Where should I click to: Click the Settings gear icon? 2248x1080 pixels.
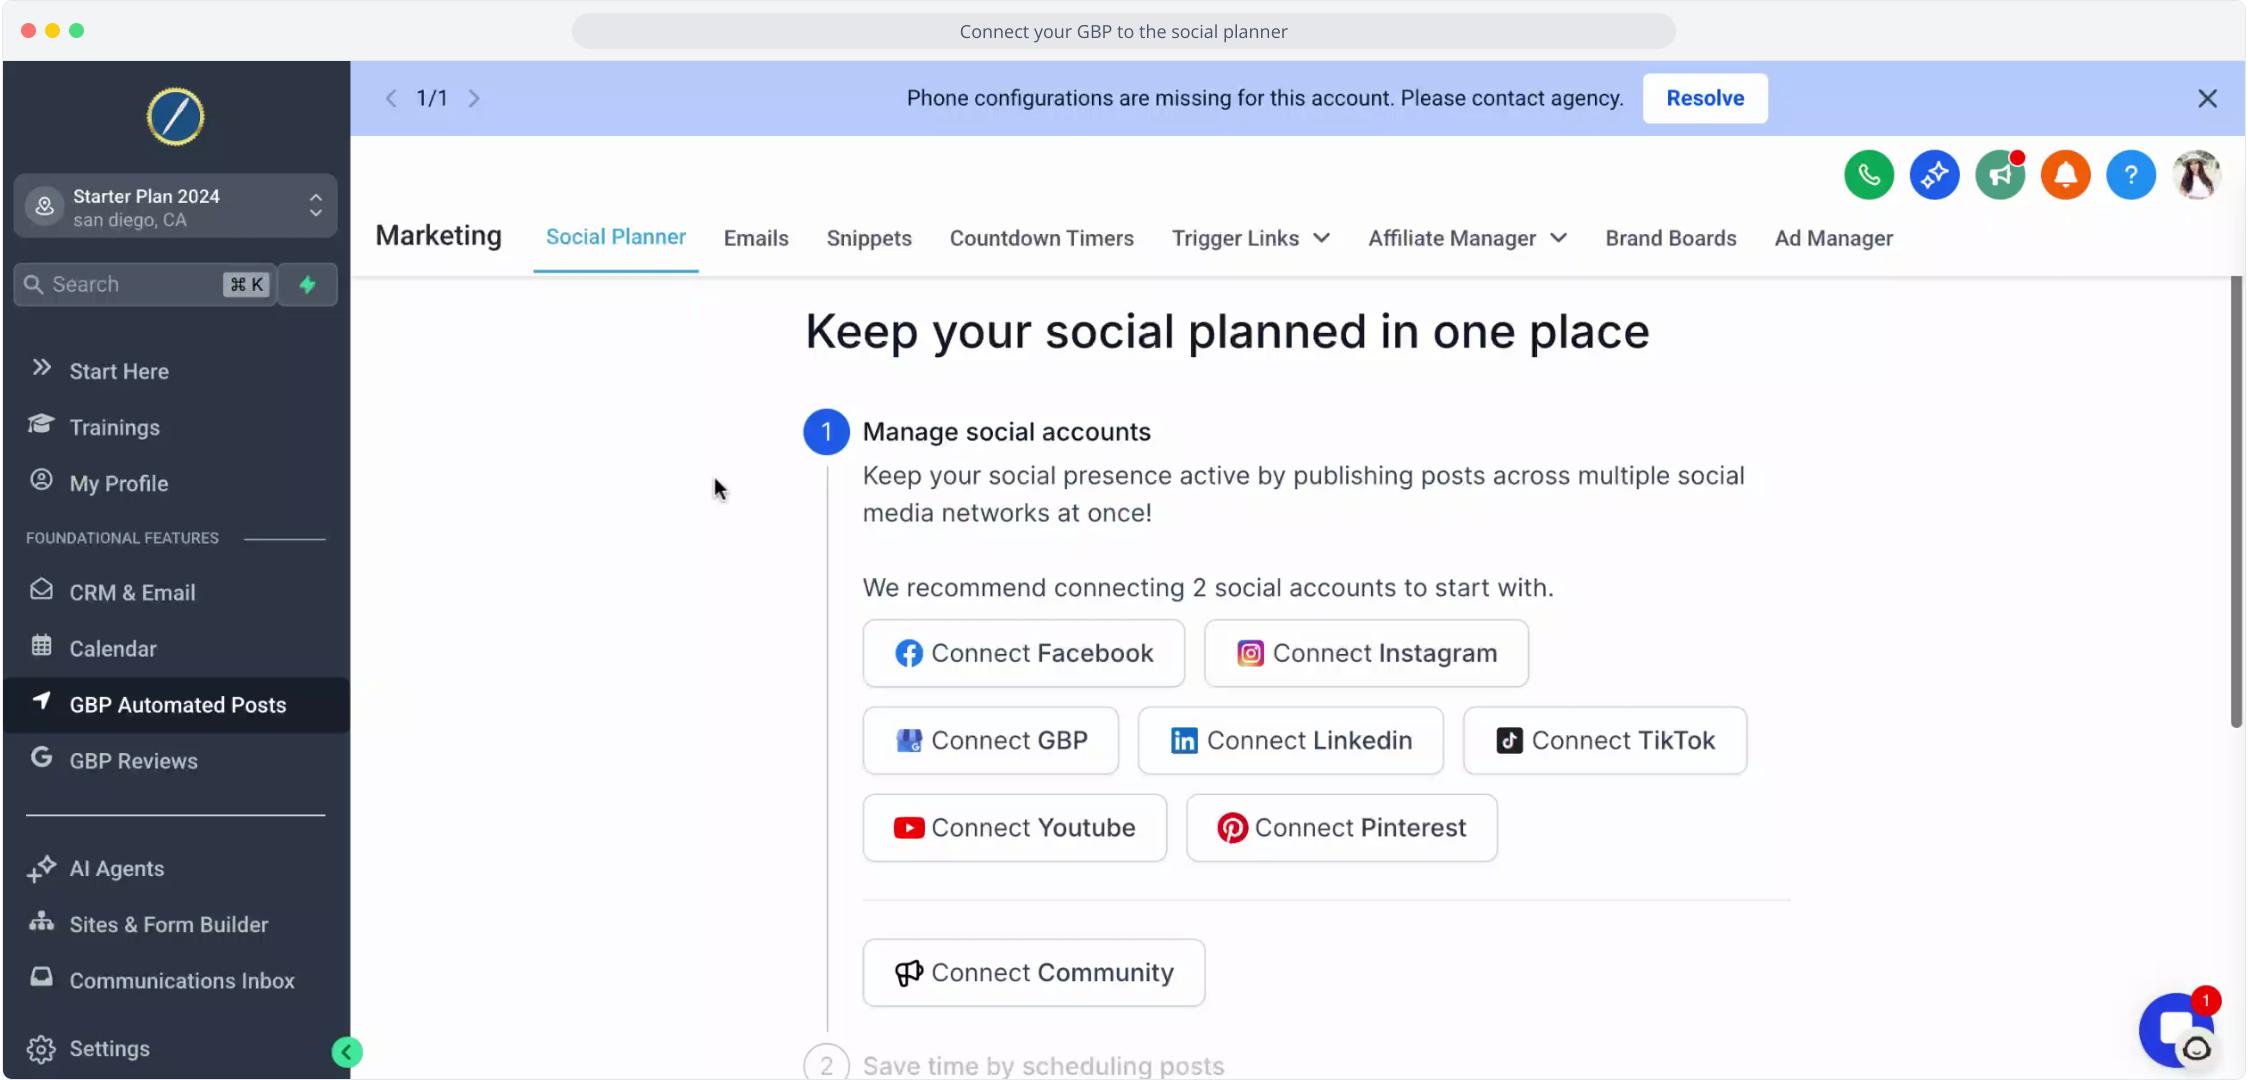pyautogui.click(x=41, y=1049)
